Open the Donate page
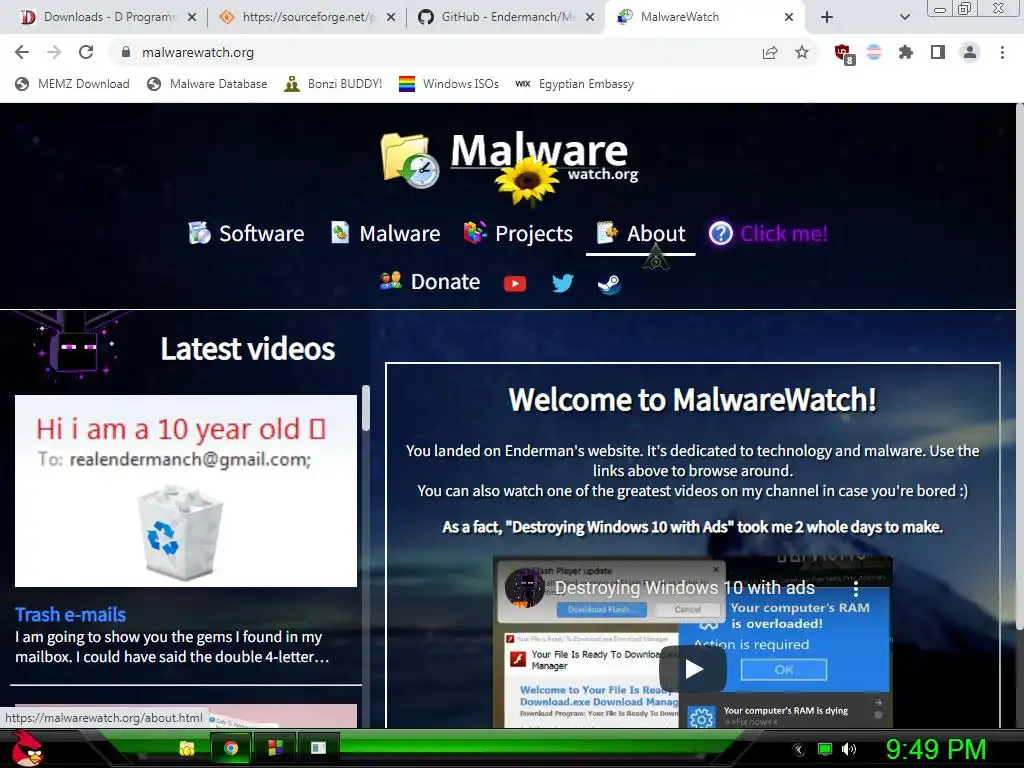Viewport: 1024px width, 768px height. click(x=430, y=281)
